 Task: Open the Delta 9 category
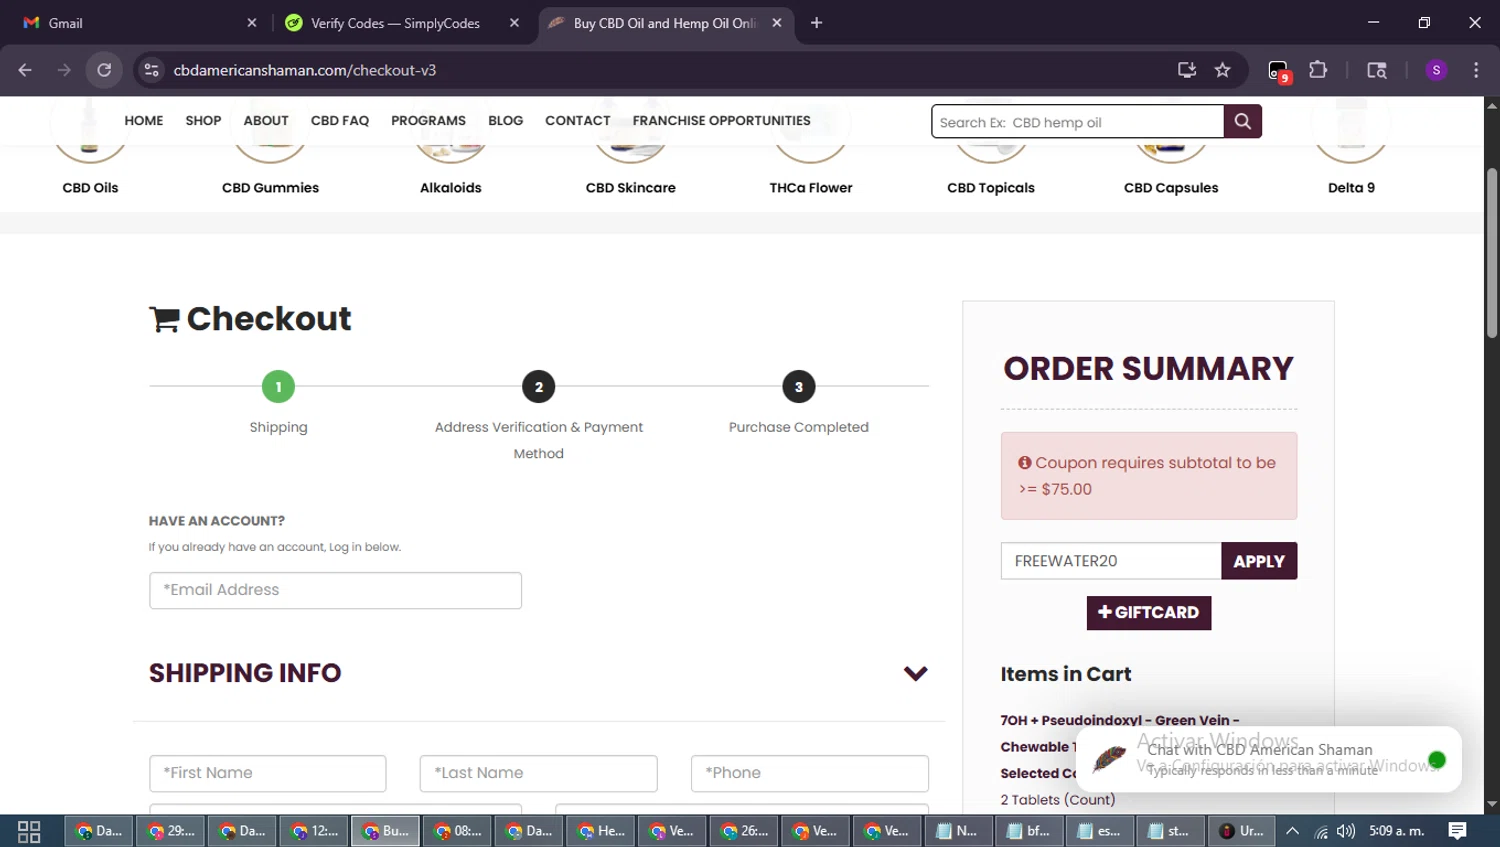1351,187
